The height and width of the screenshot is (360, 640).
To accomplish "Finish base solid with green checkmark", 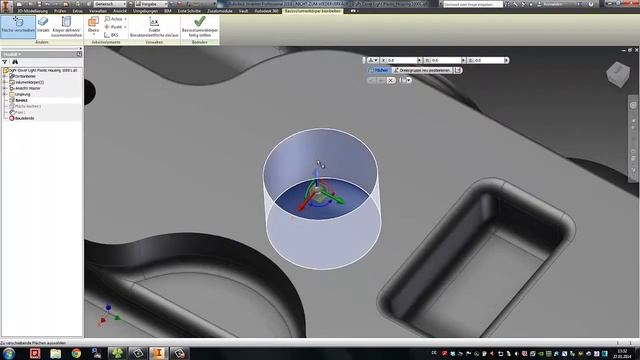I will click(200, 27).
